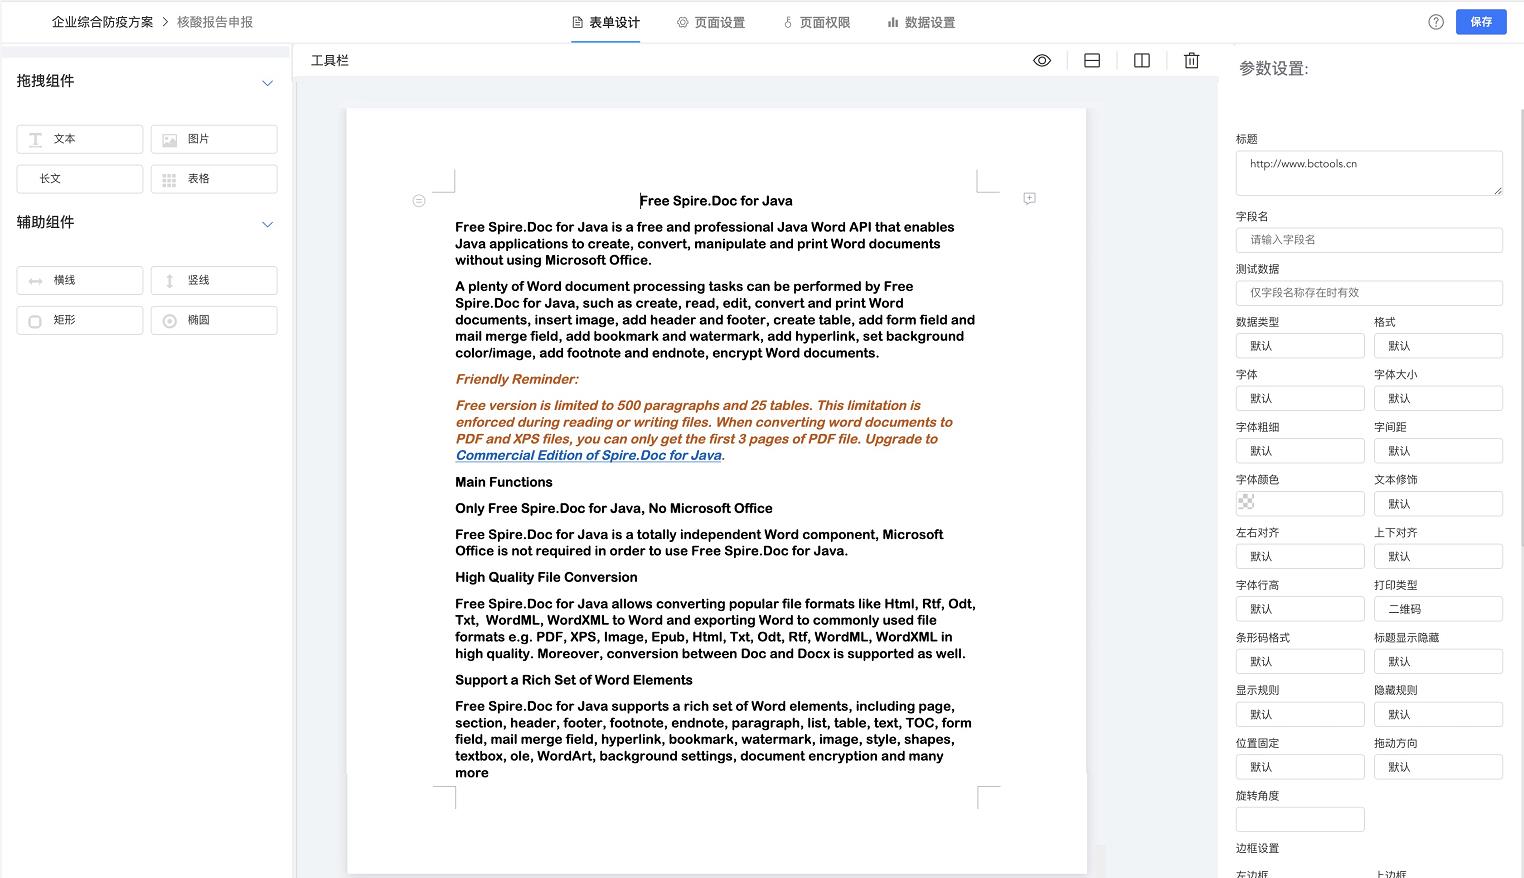Open the 条形码格式 dropdown
The height and width of the screenshot is (878, 1524).
(x=1300, y=662)
